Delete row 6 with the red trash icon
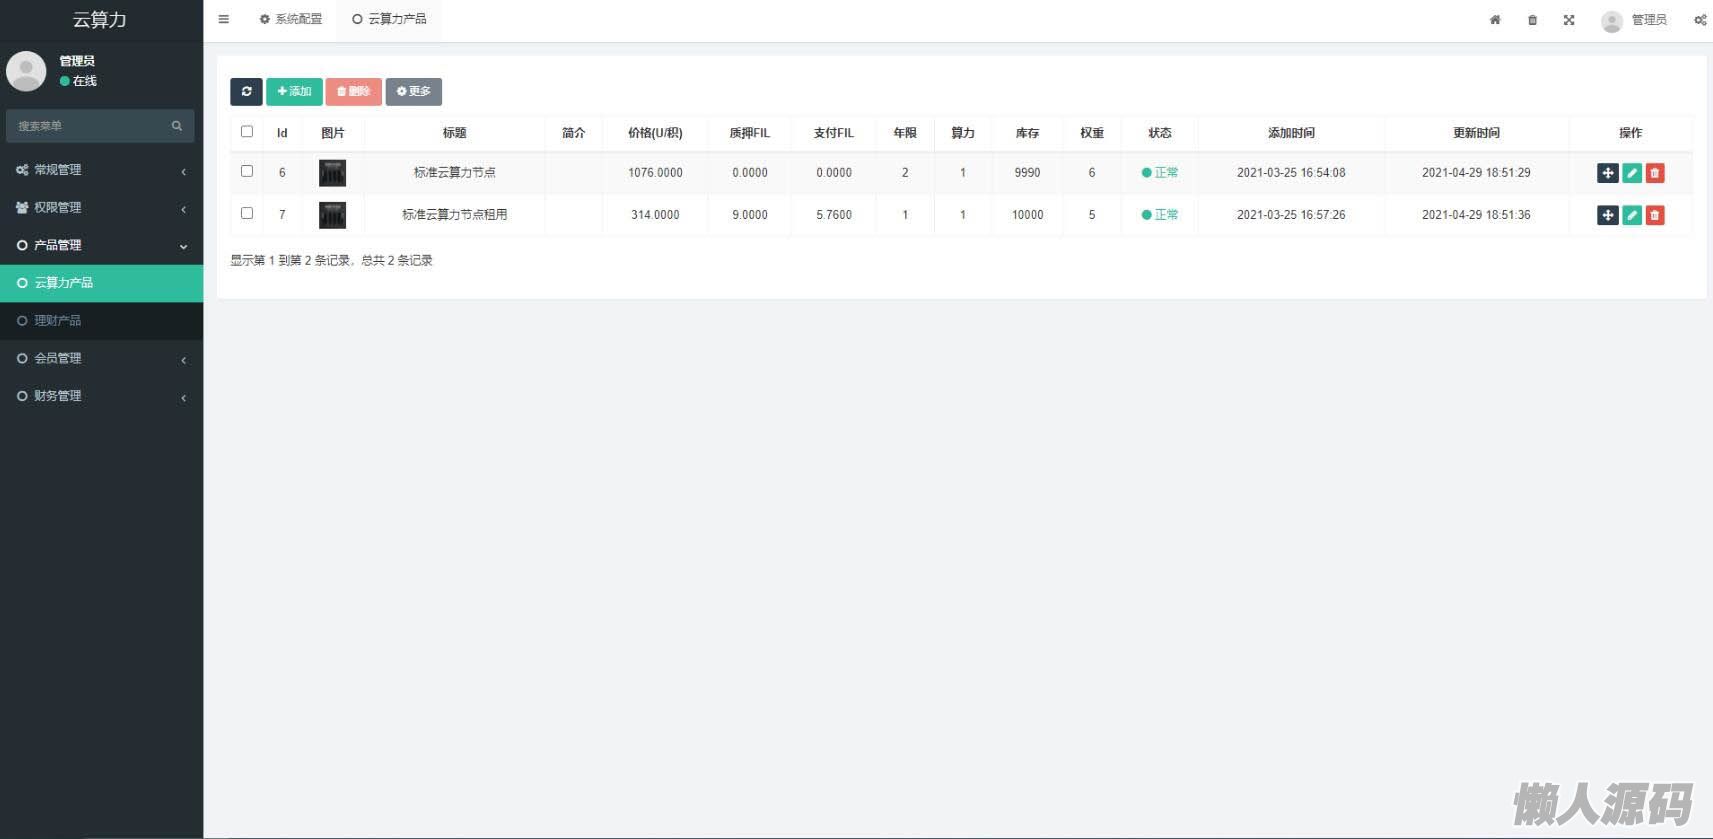The width and height of the screenshot is (1713, 839). 1655,173
